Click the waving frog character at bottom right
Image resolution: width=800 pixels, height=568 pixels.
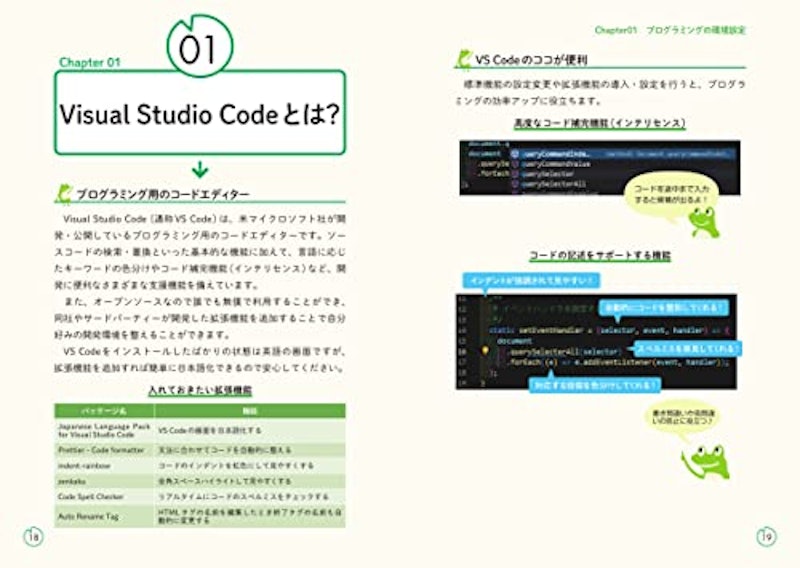click(x=707, y=462)
